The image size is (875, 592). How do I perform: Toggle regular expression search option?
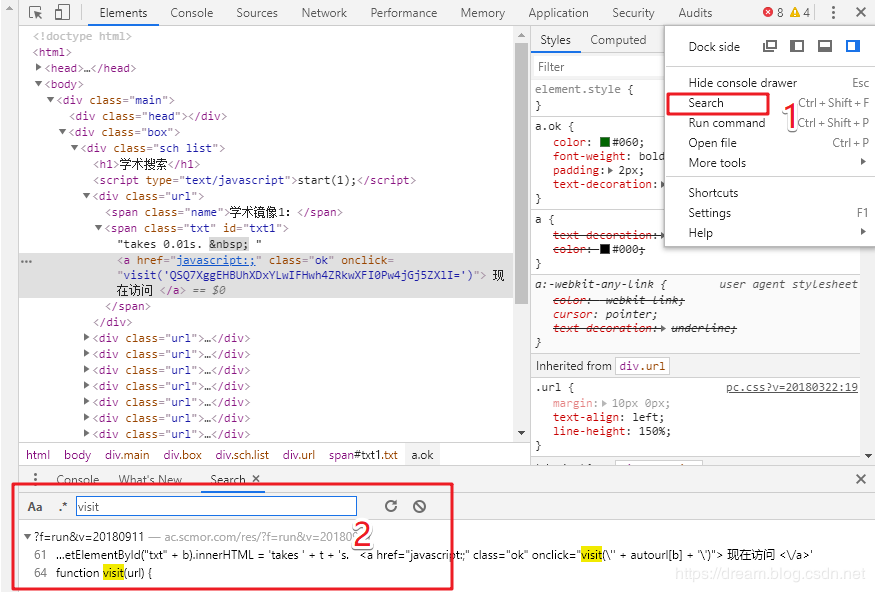pos(62,507)
